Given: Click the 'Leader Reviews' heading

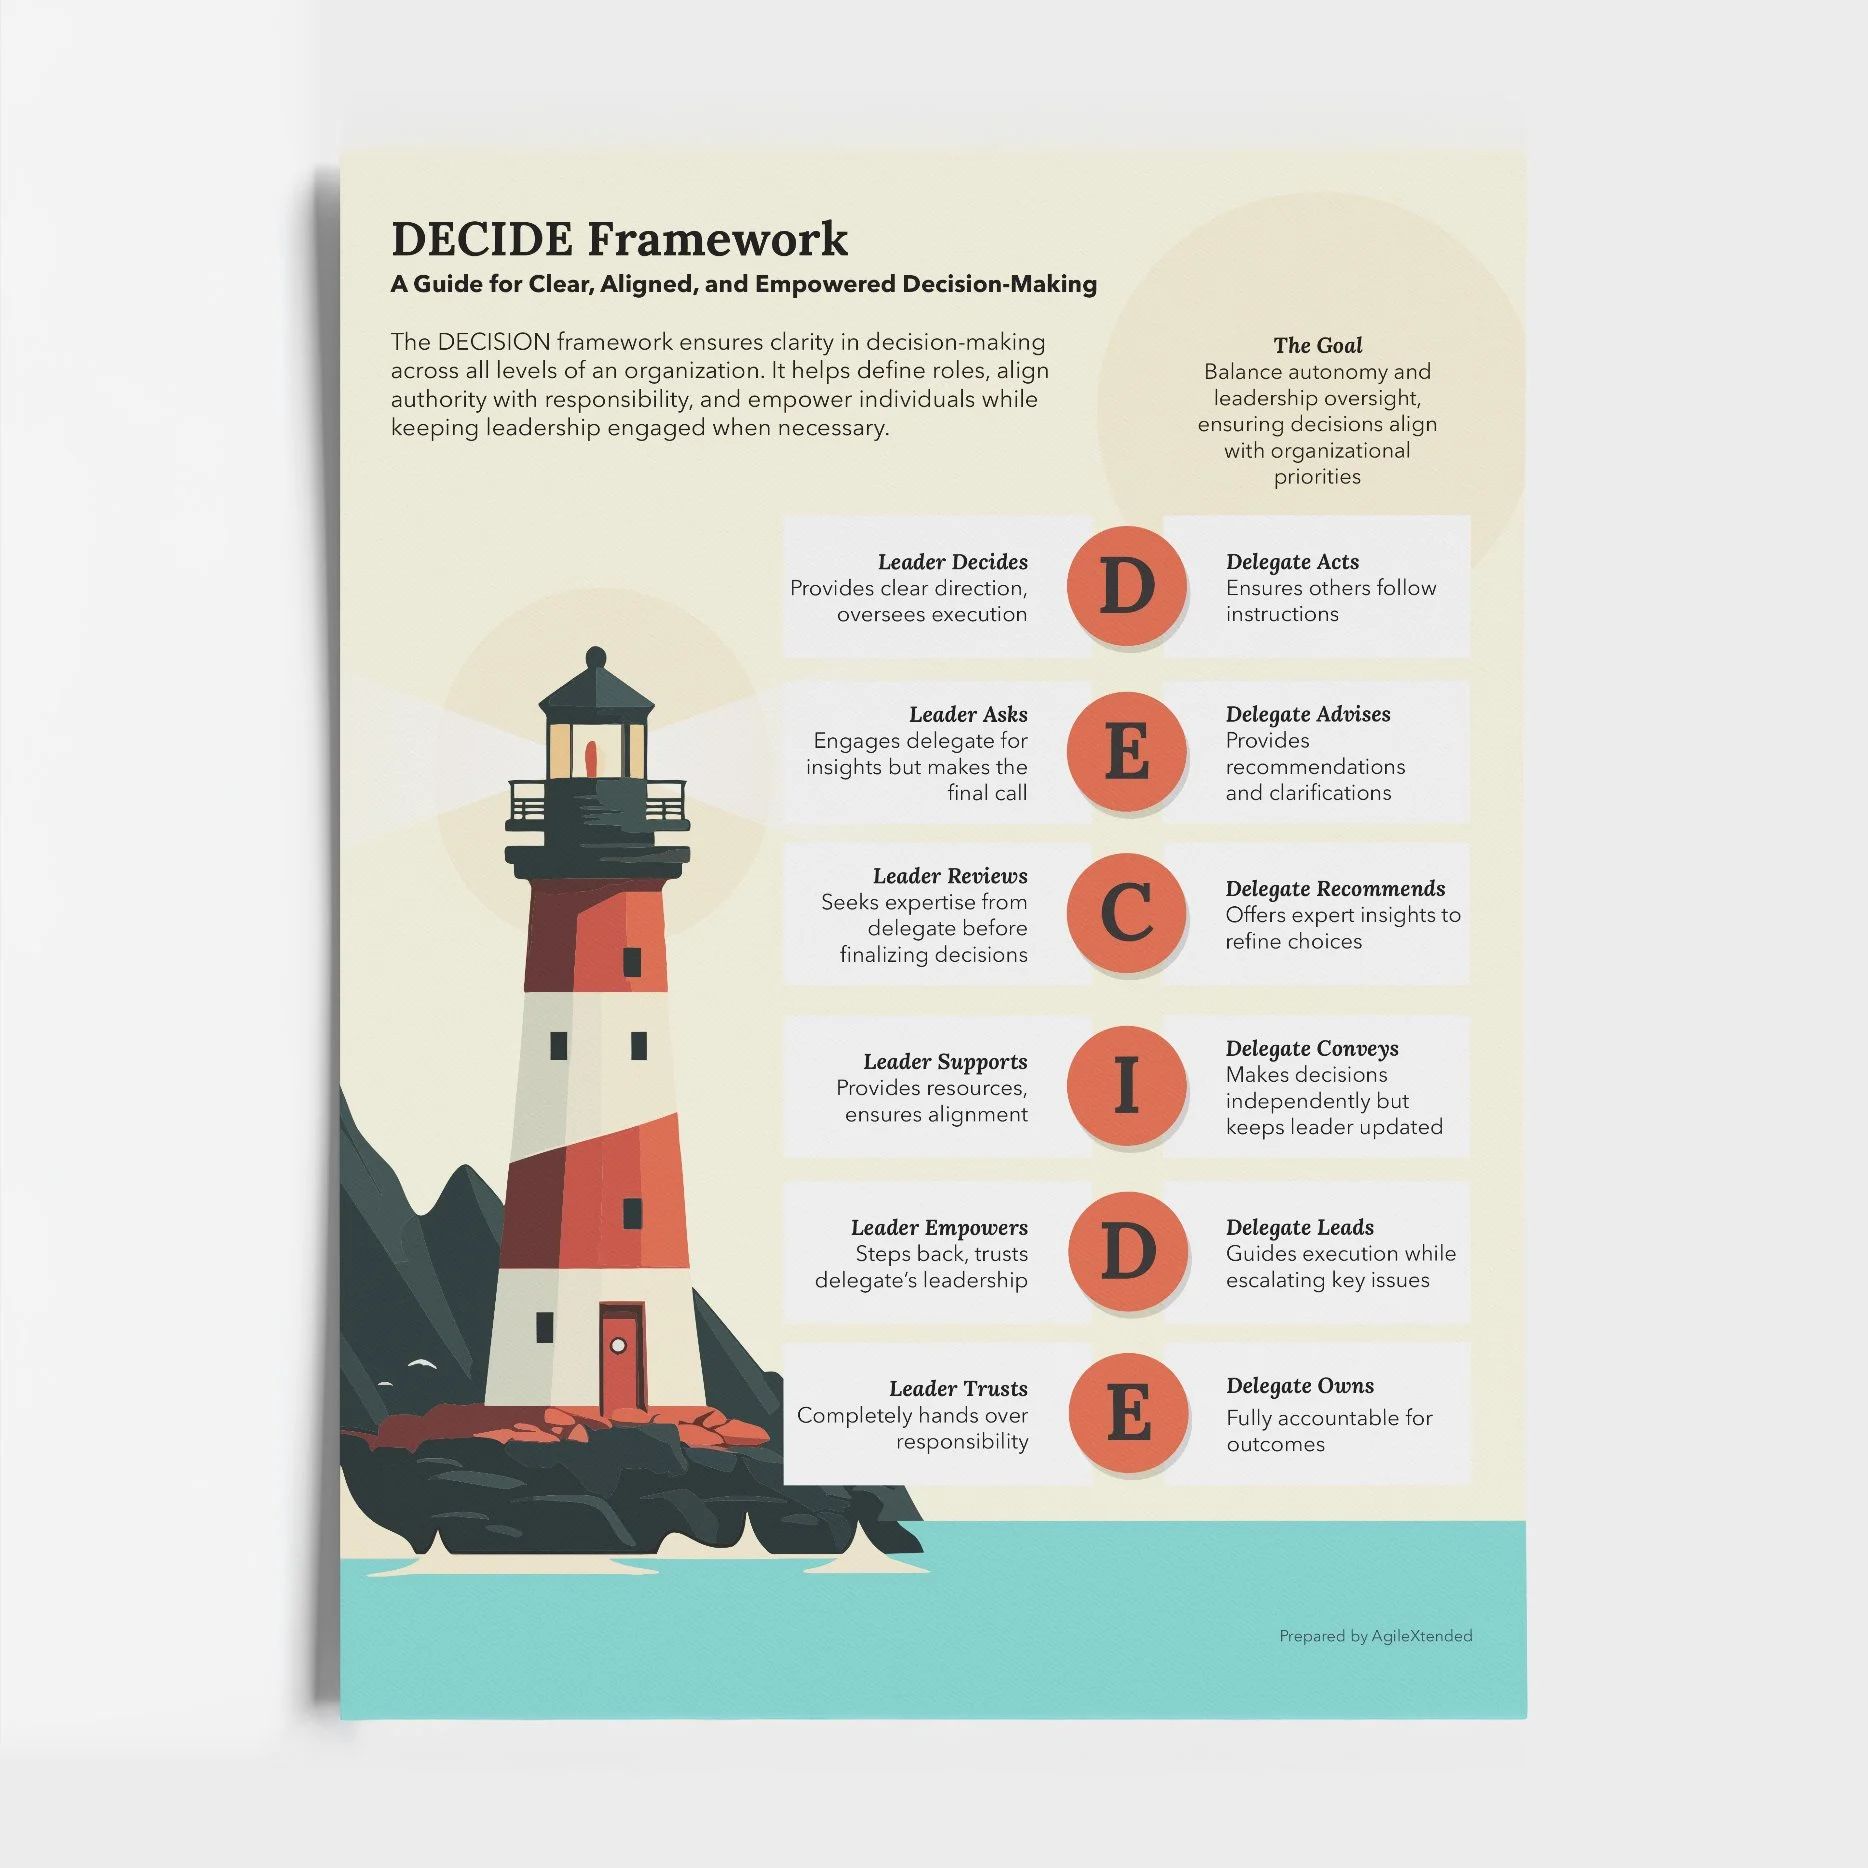Looking at the screenshot, I should 950,876.
